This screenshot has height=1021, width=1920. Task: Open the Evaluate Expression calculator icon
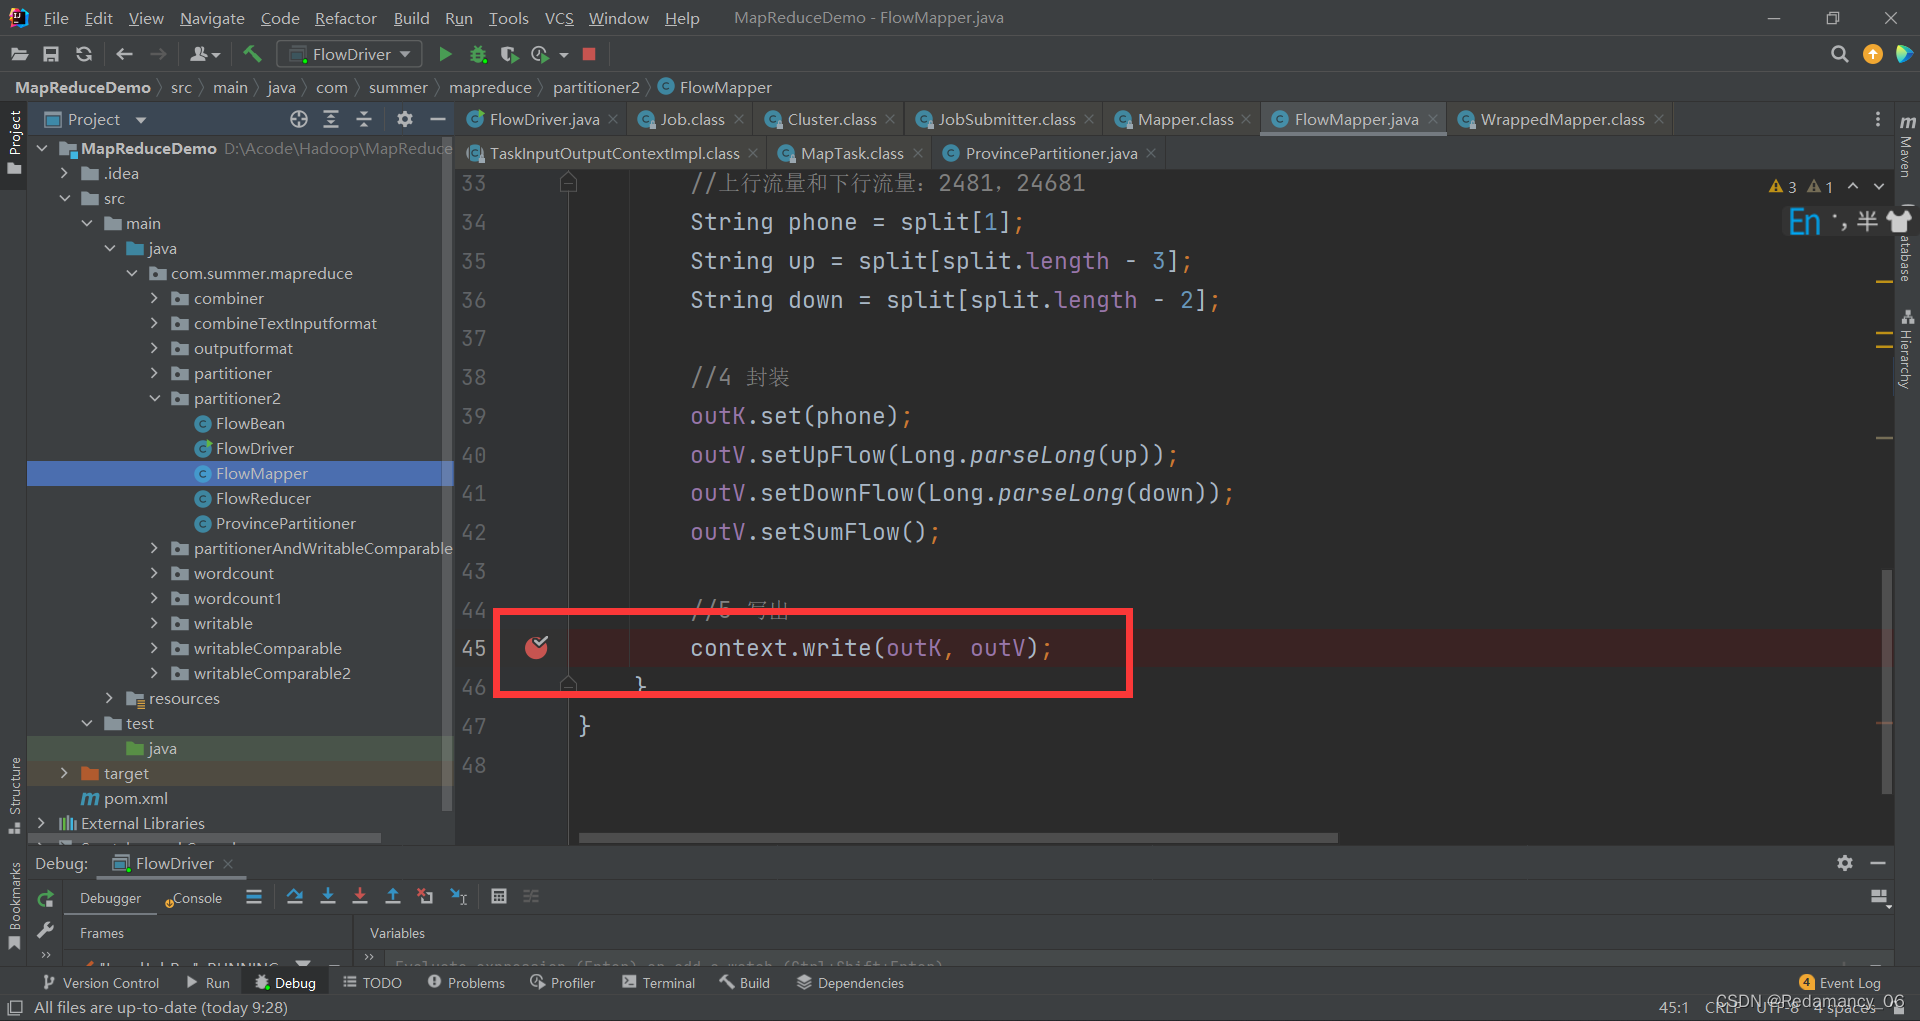point(498,897)
